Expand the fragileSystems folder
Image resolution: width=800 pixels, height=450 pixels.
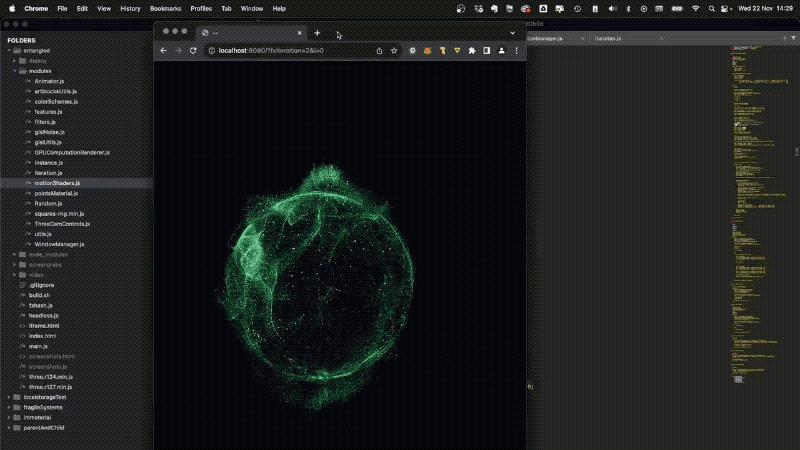(9, 407)
